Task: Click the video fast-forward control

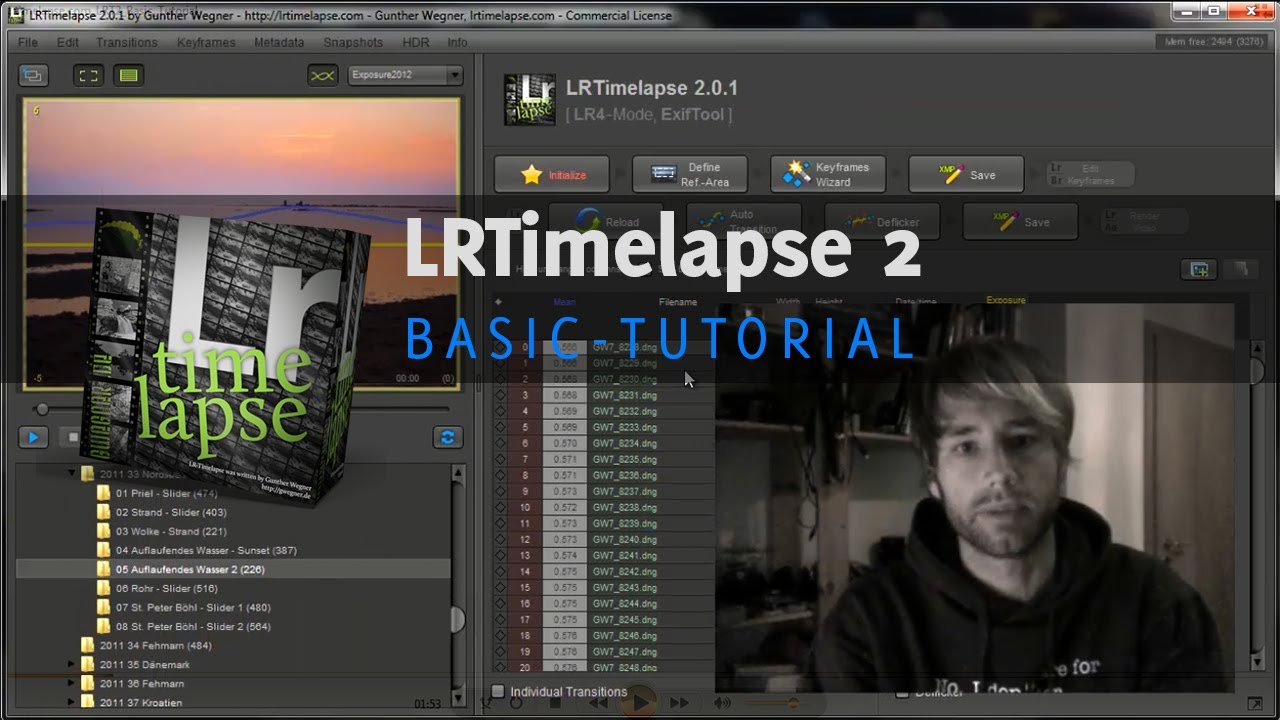Action: (679, 703)
